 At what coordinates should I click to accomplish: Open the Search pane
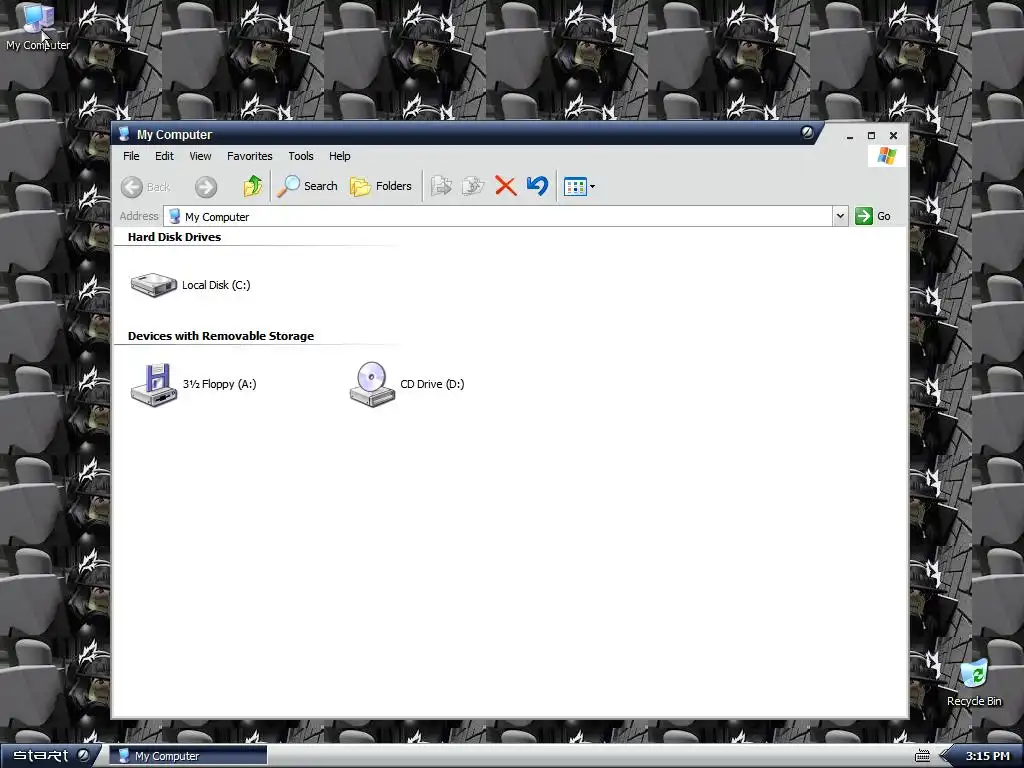tap(307, 186)
